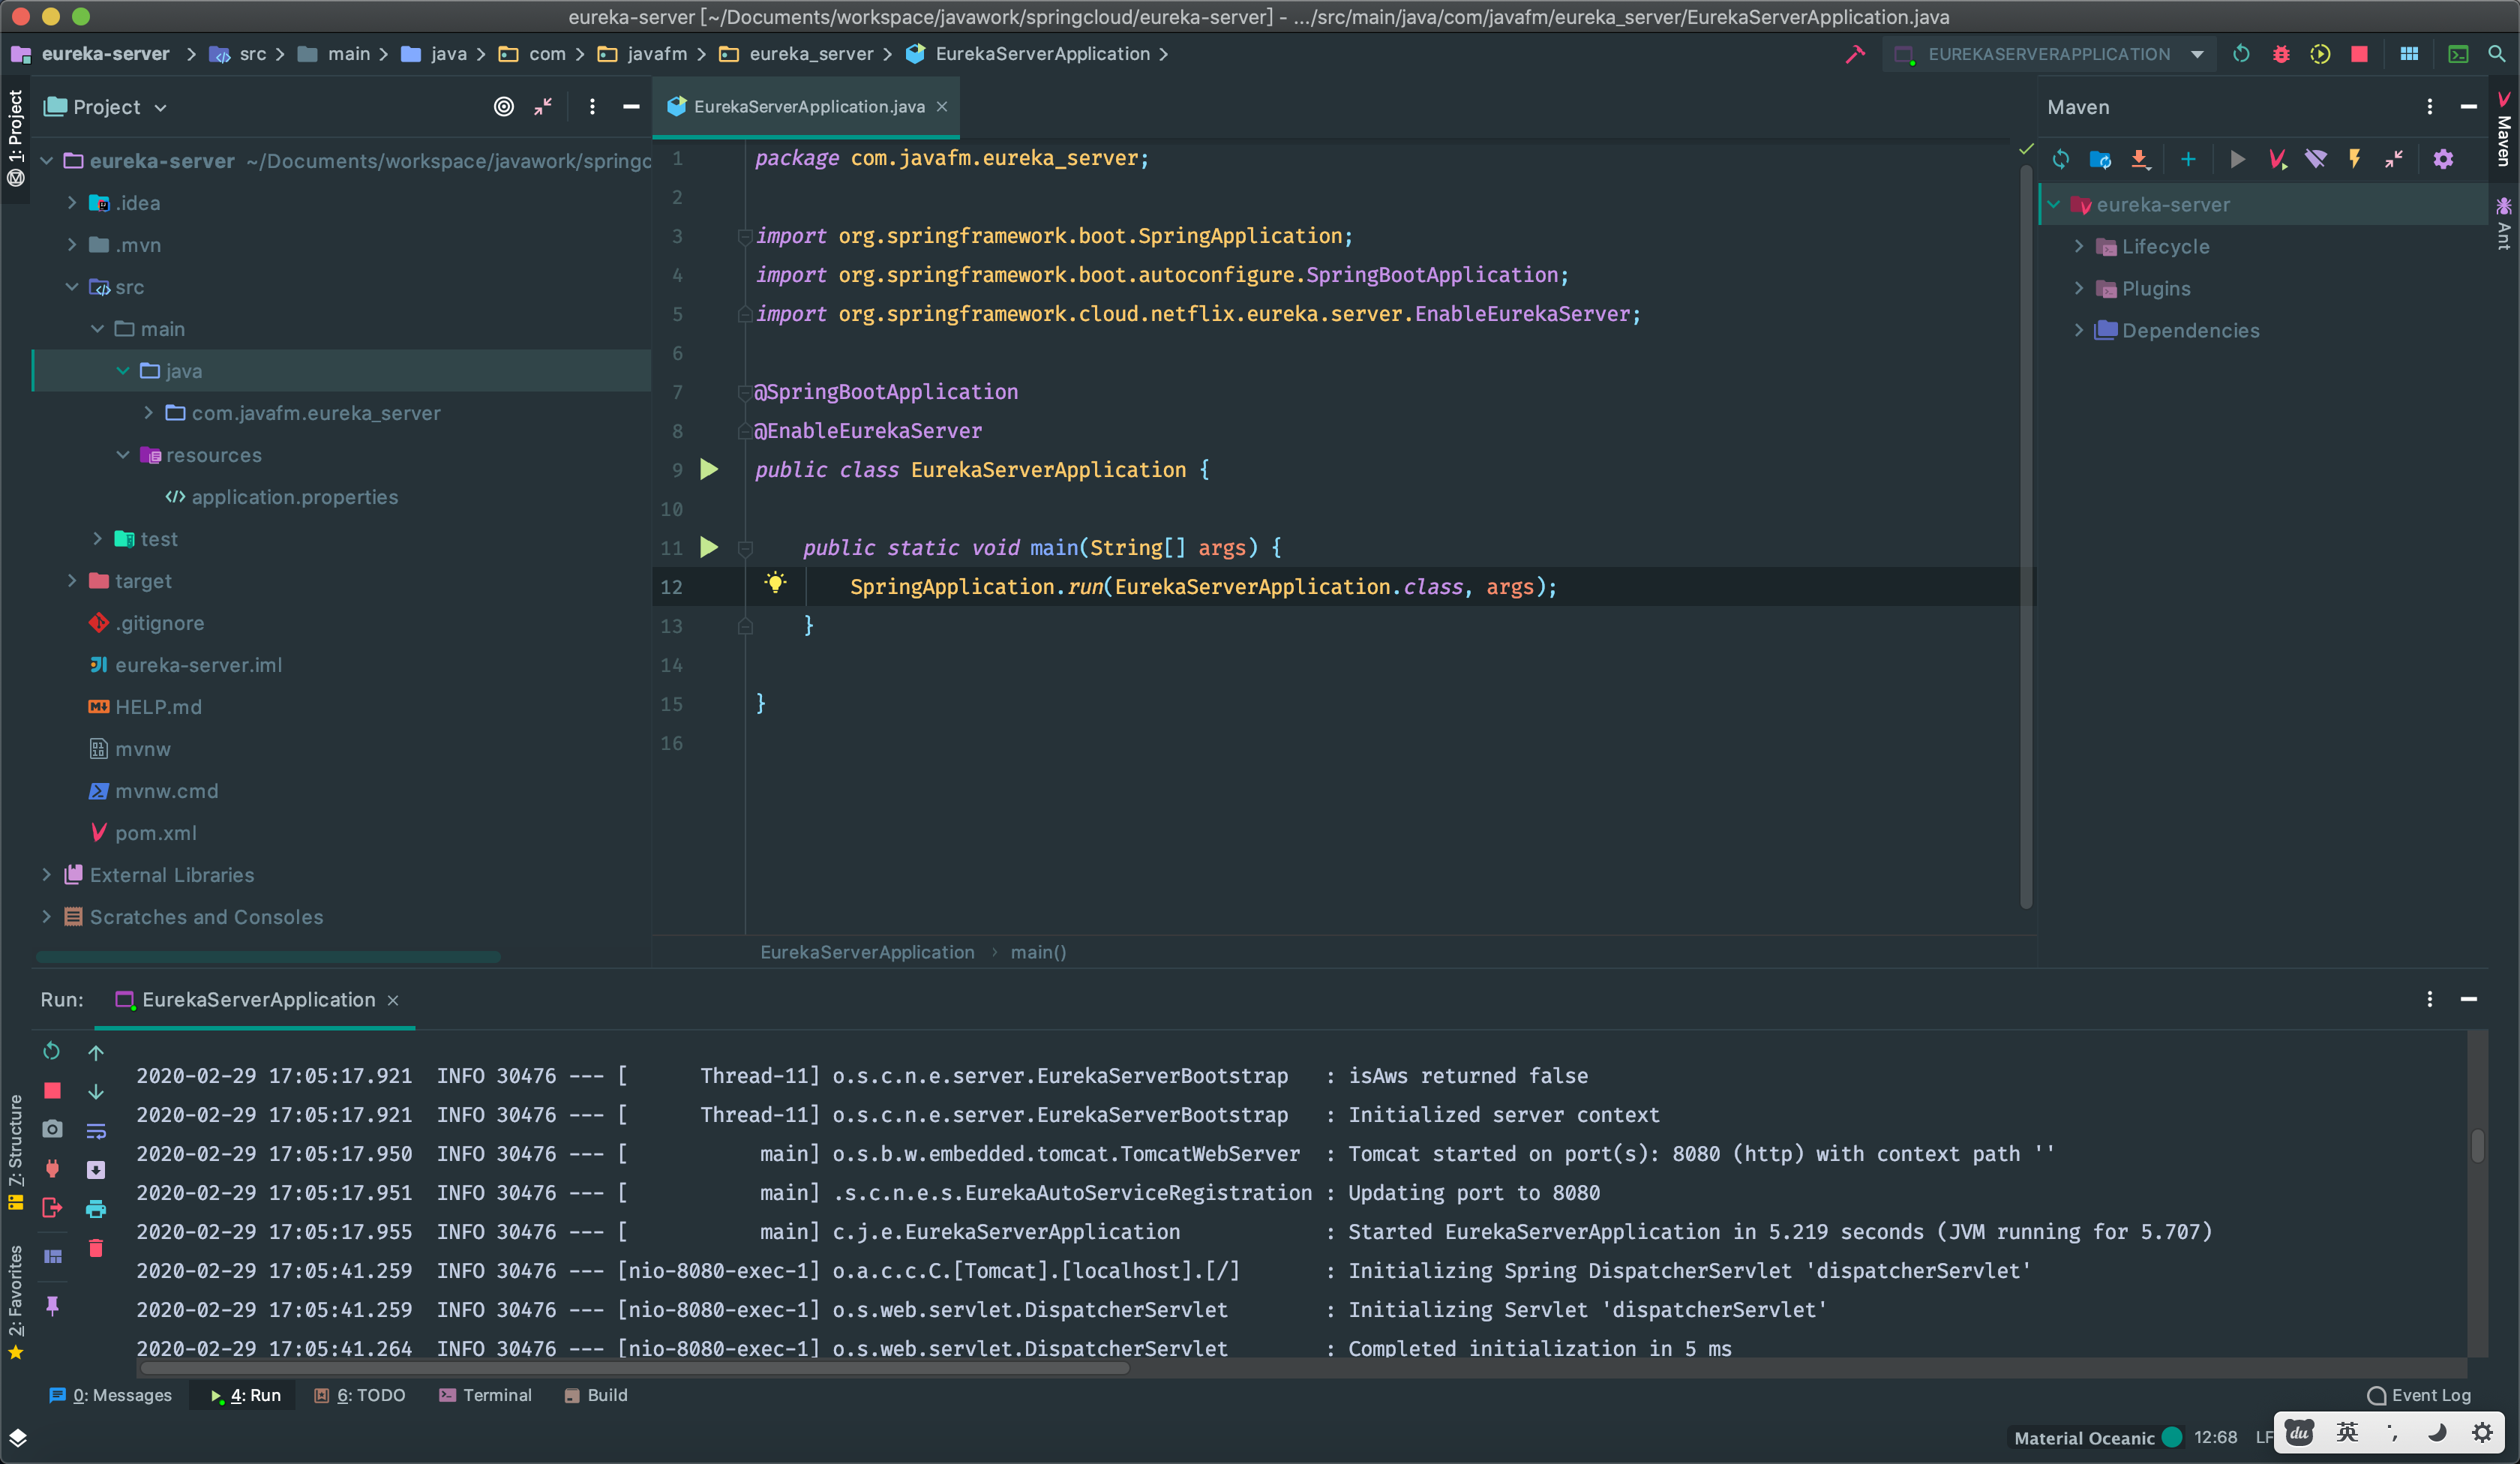Screen dimensions: 2520x1464
Task: Click the run gutter arrow beside main method
Action: click(709, 547)
